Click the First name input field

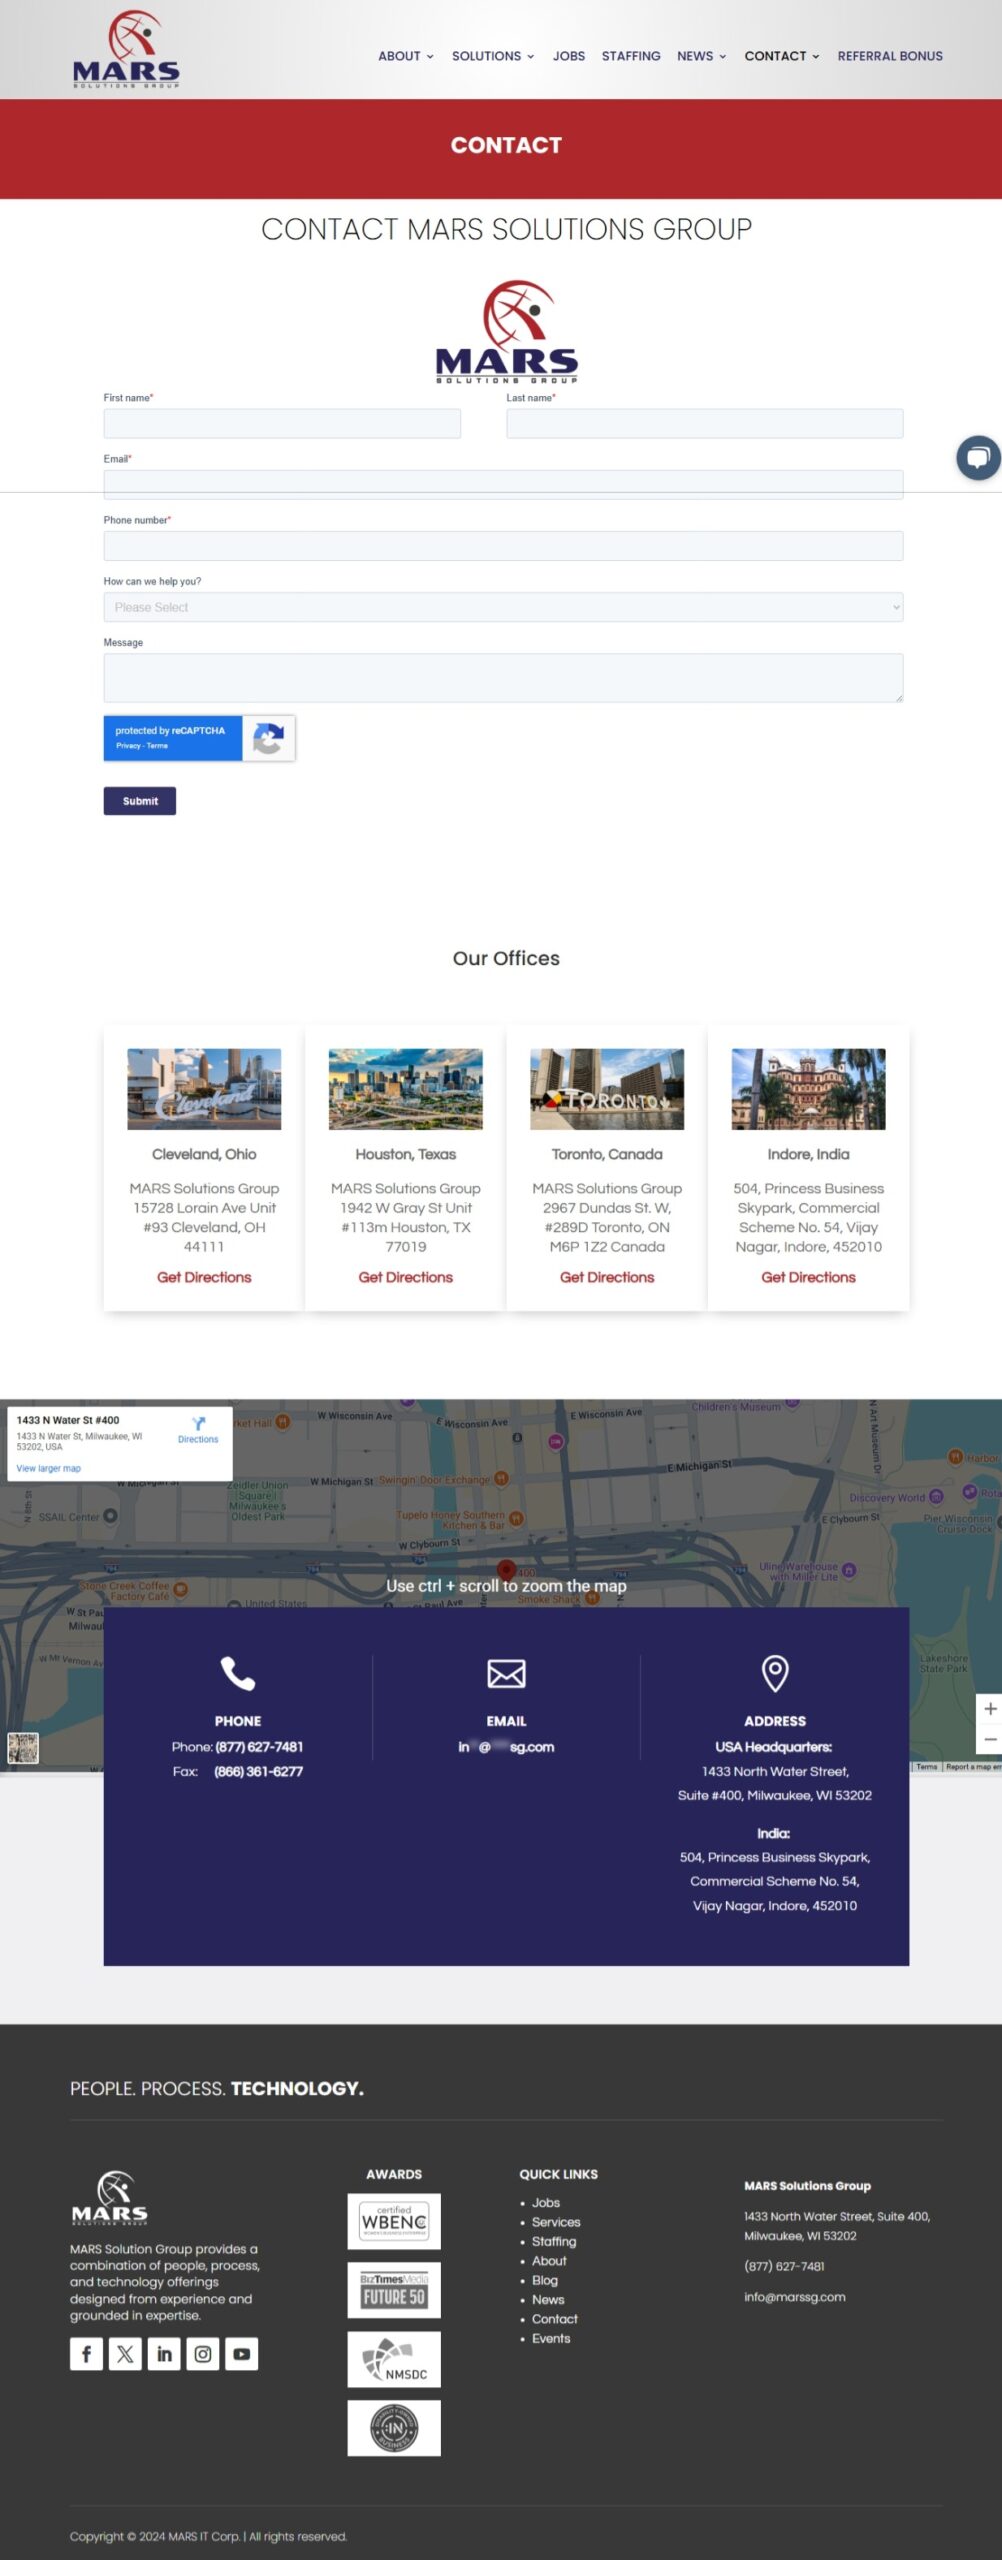coord(282,423)
